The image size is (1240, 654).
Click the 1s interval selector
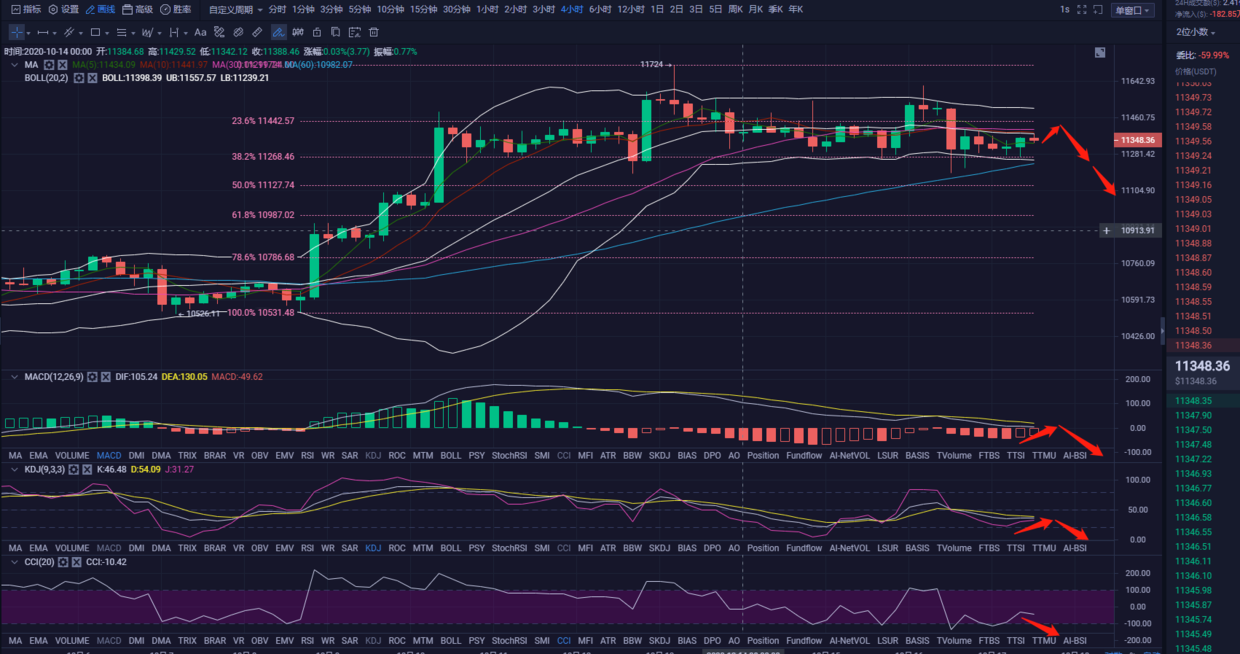(1065, 9)
